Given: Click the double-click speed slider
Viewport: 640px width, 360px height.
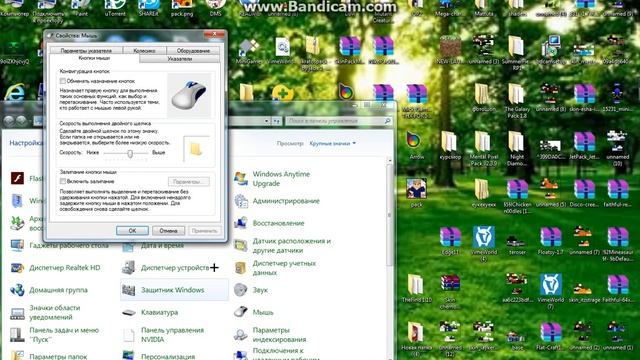Looking at the screenshot, I should (x=130, y=153).
